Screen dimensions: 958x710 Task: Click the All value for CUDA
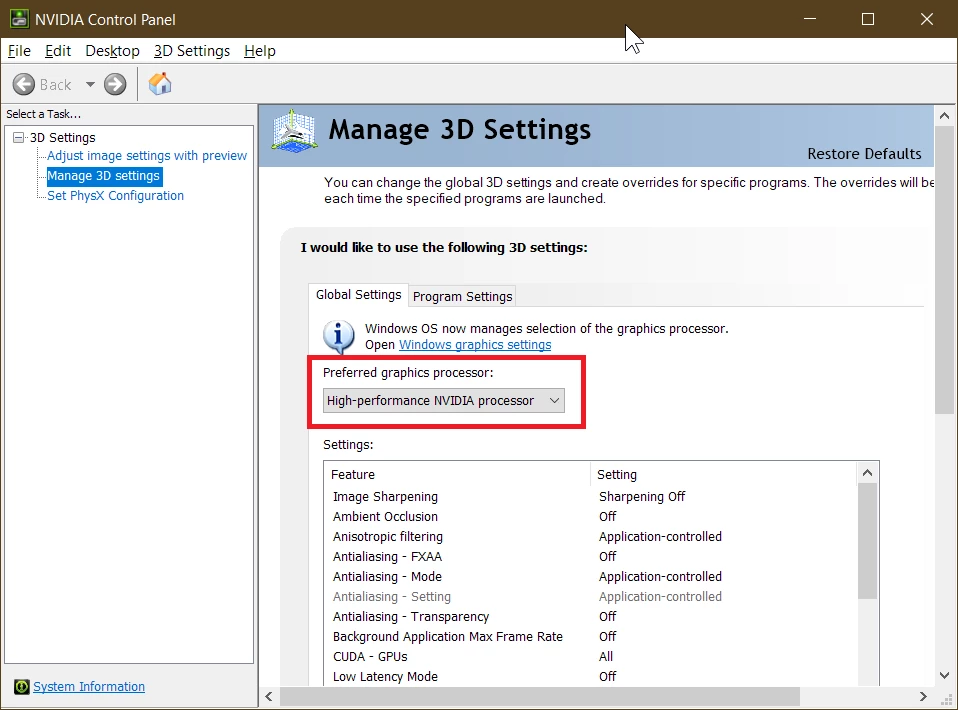pyautogui.click(x=606, y=657)
